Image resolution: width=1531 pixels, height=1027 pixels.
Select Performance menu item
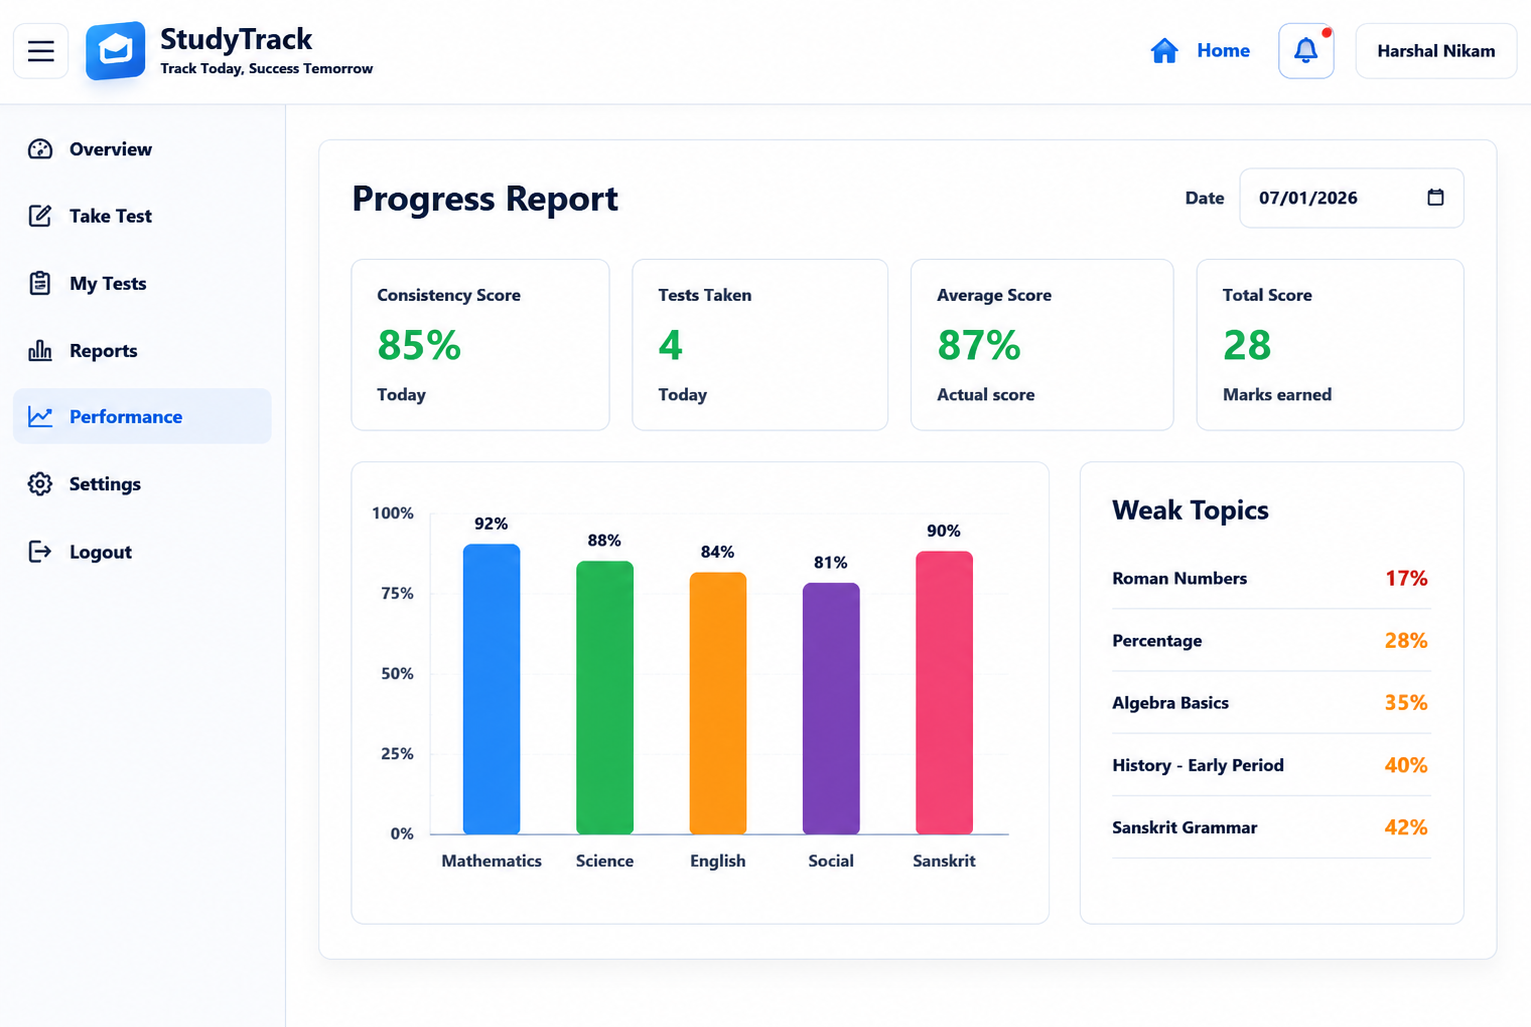pos(142,416)
